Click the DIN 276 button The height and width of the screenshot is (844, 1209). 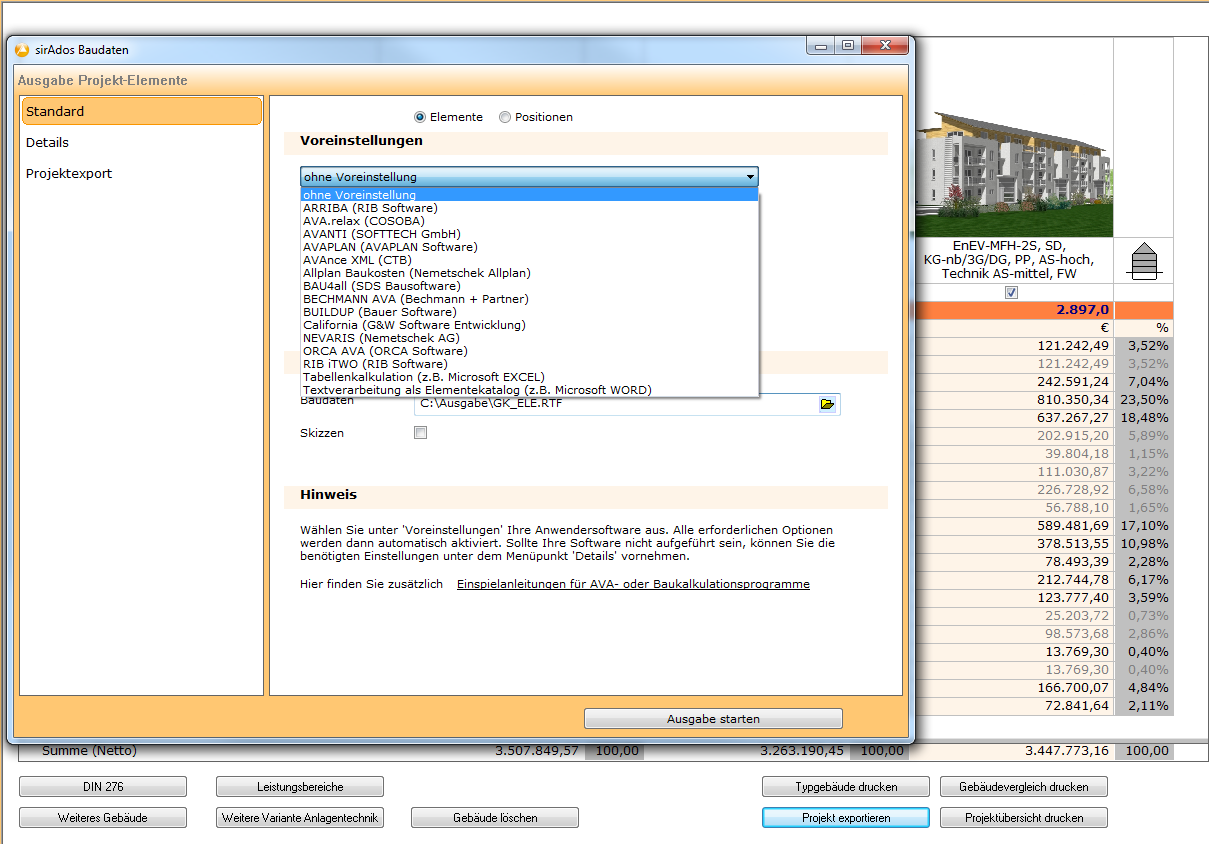click(103, 787)
